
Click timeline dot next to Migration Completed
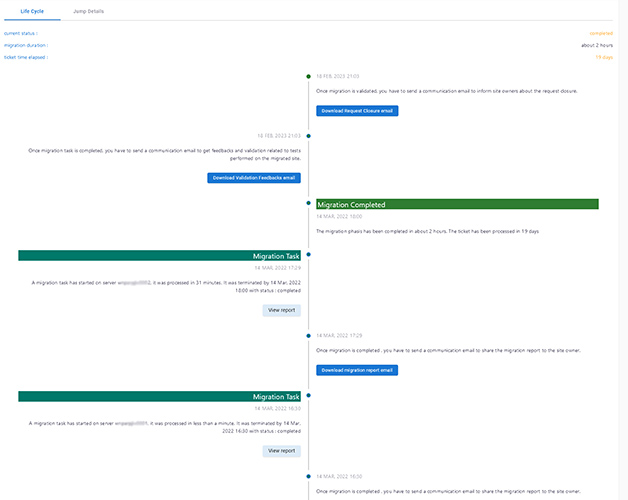[309, 204]
